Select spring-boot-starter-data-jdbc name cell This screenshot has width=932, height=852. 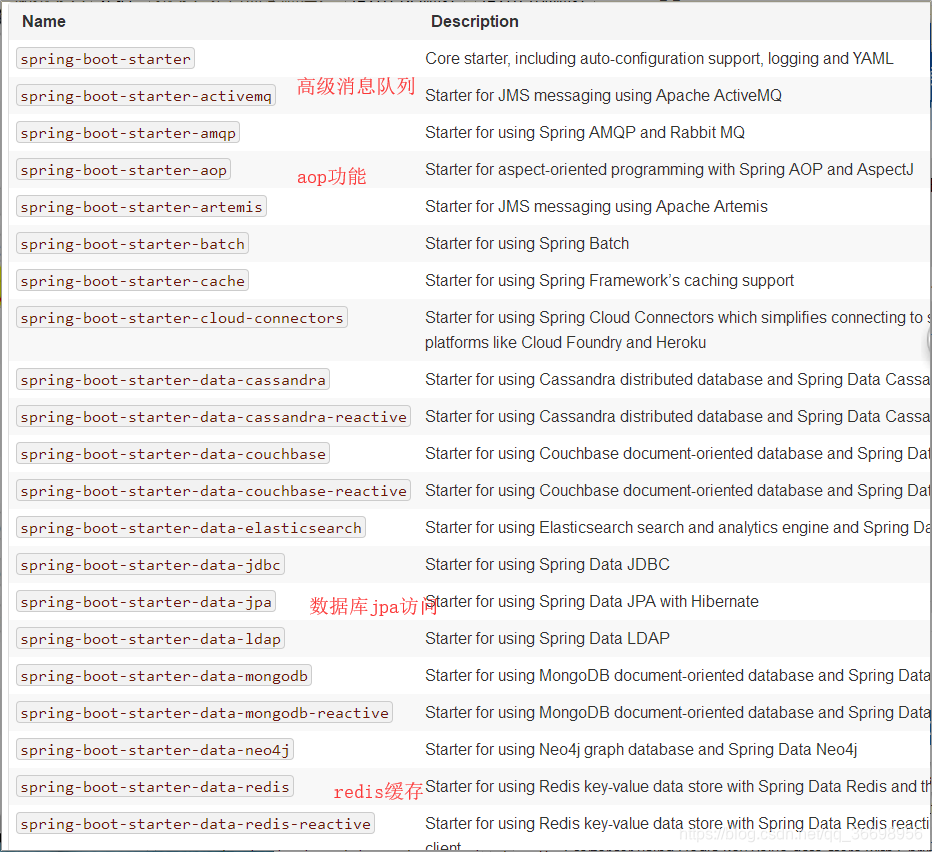pyautogui.click(x=150, y=564)
